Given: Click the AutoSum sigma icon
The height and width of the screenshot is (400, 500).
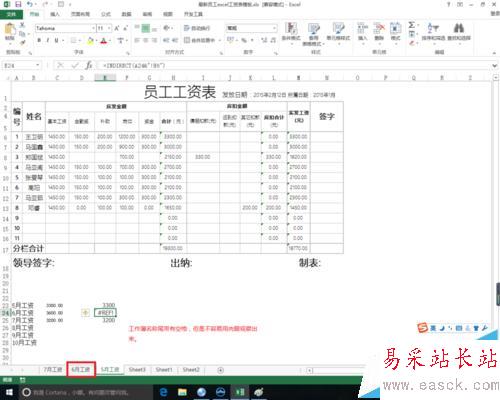Looking at the screenshot, I should click(x=412, y=25).
